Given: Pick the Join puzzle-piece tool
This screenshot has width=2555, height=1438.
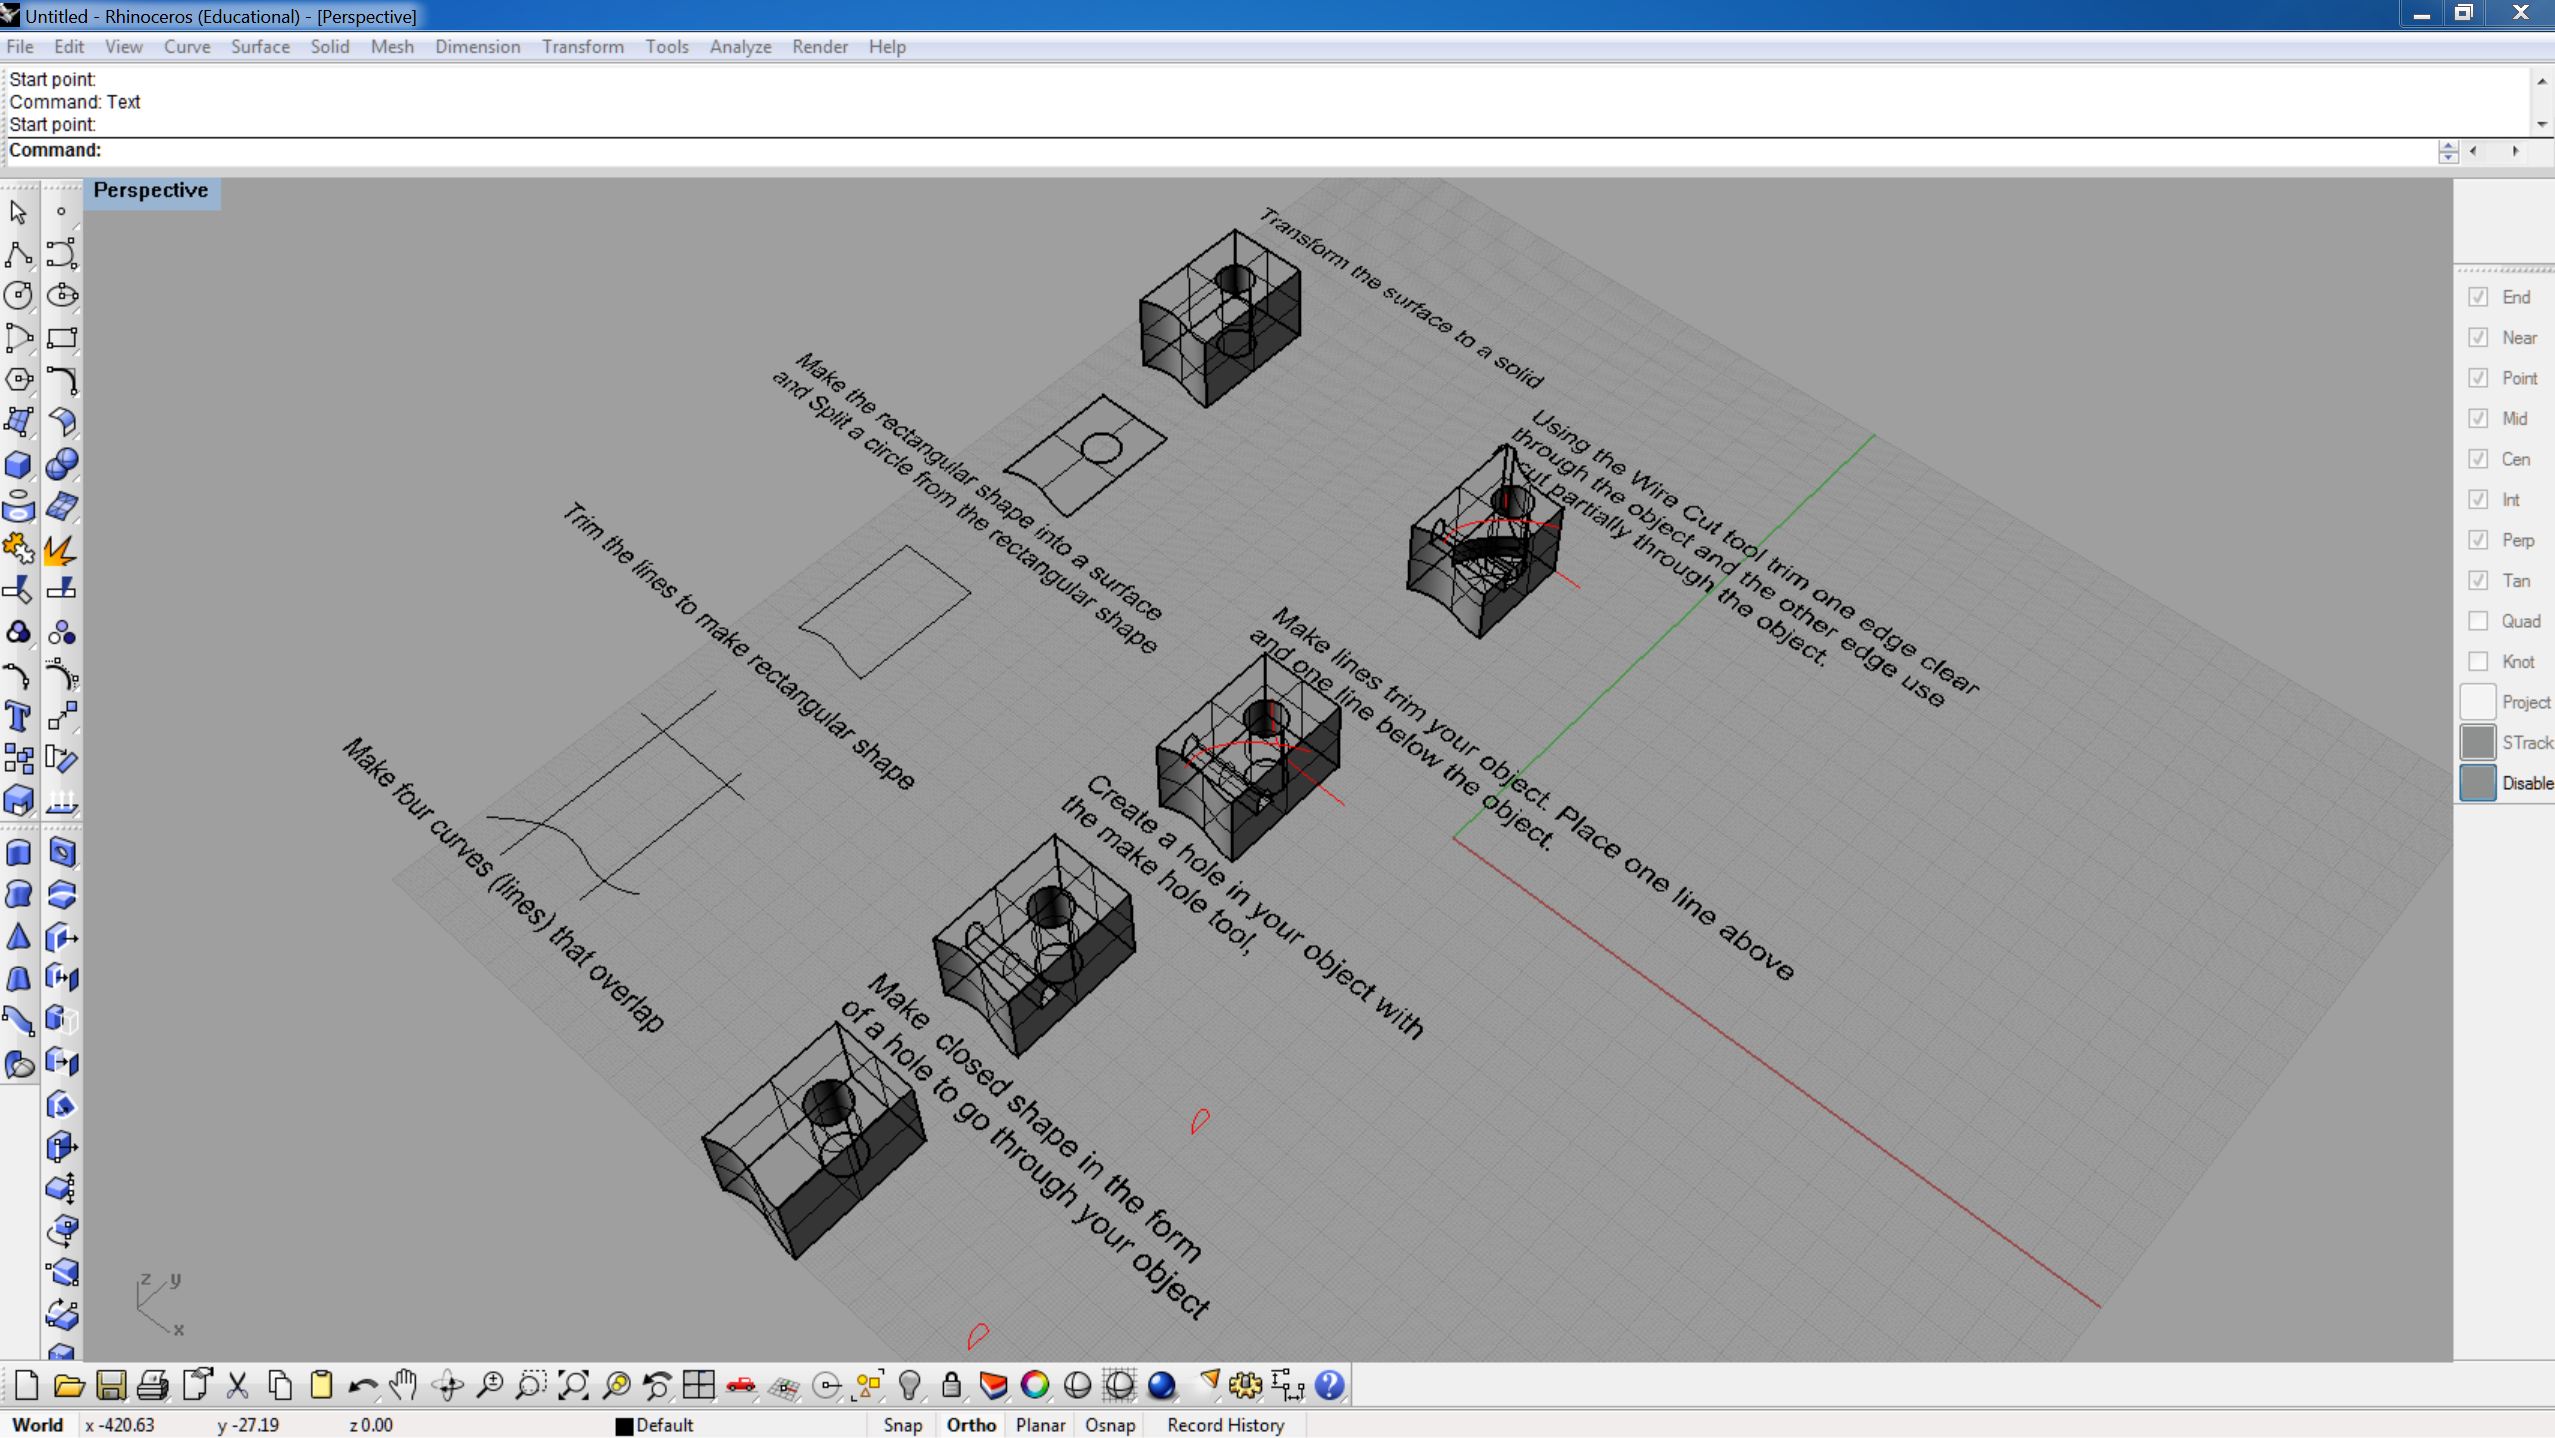Looking at the screenshot, I should coord(18,549).
